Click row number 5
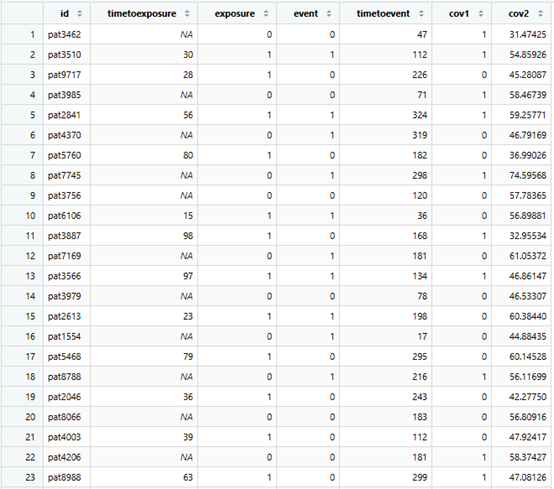 tap(33, 115)
